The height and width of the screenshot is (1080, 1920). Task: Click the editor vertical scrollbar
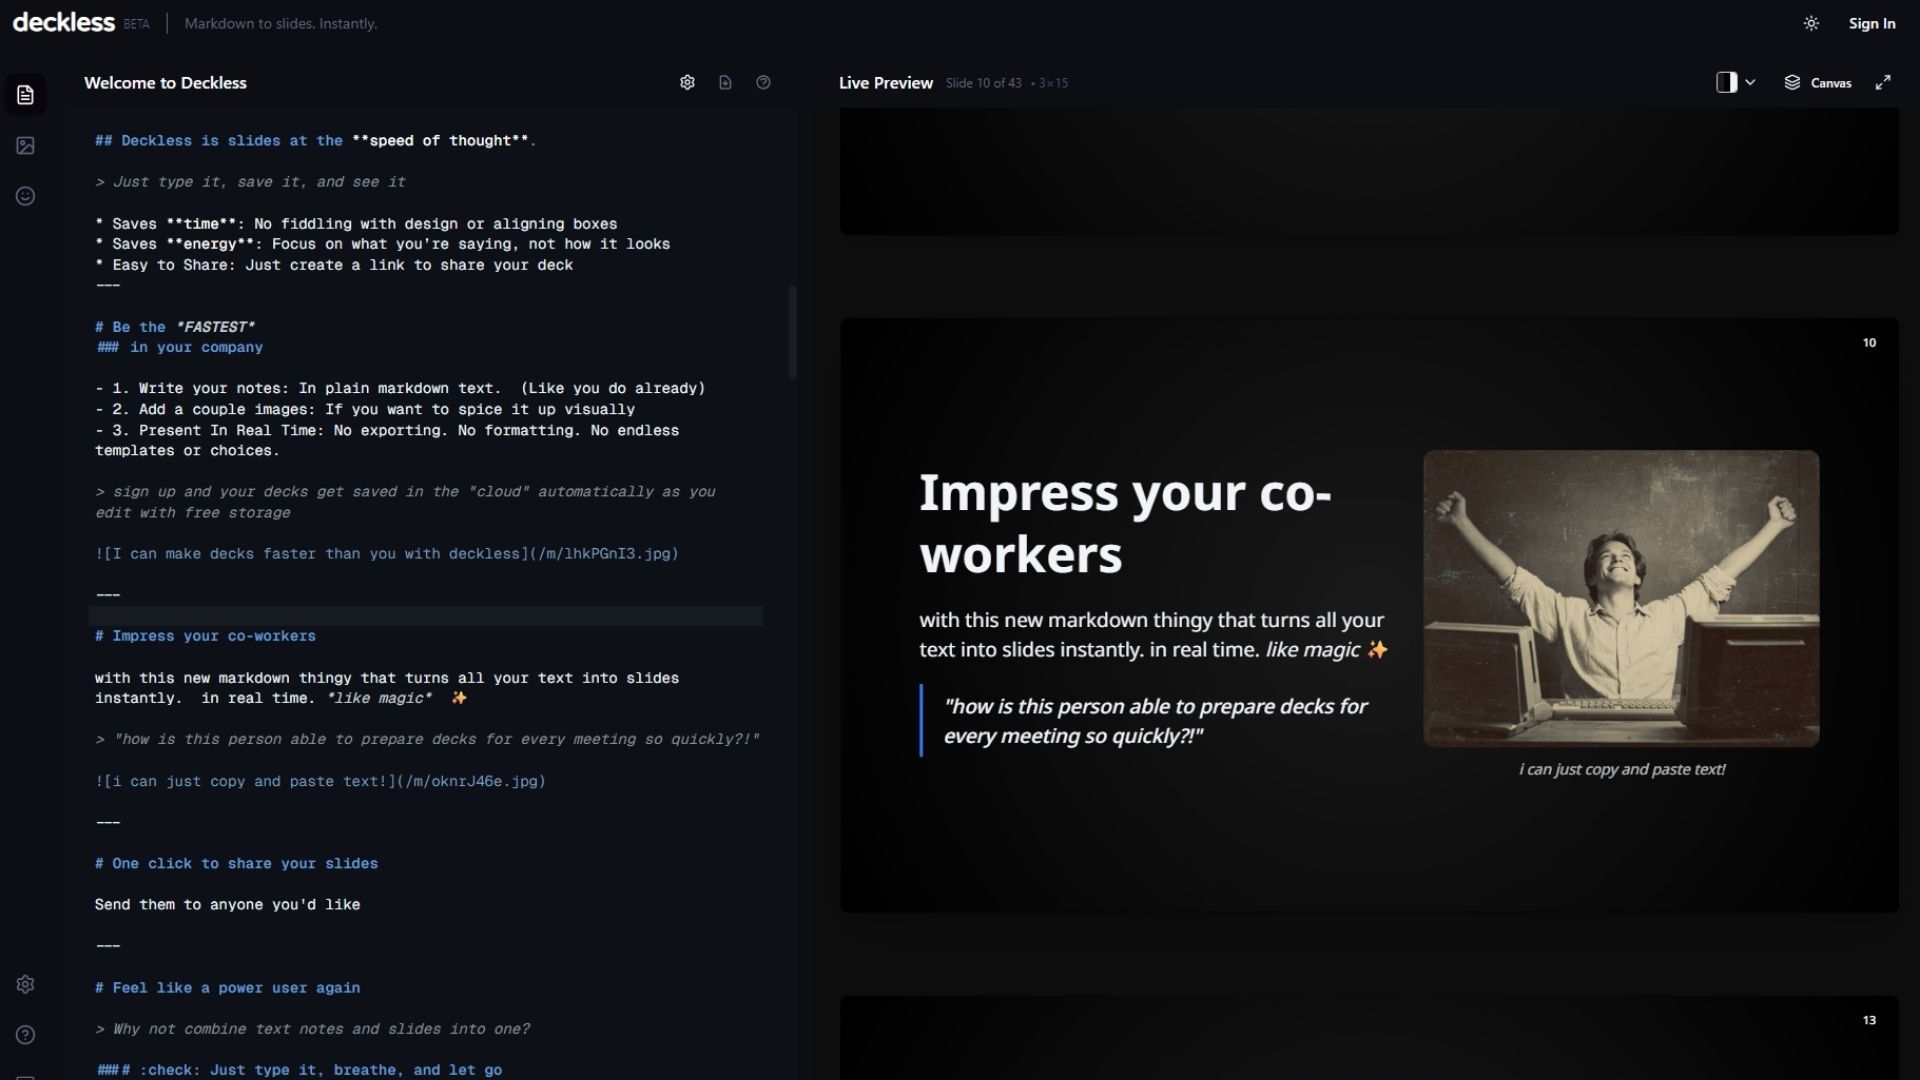coord(792,333)
